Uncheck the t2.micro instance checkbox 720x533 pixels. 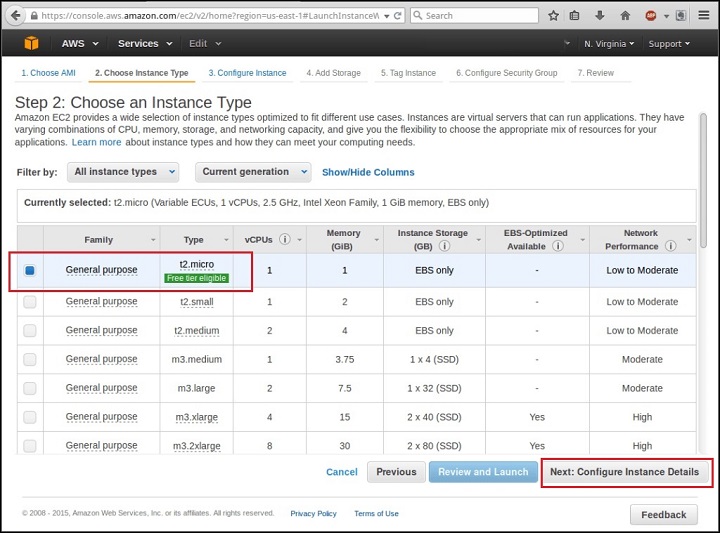[x=30, y=270]
